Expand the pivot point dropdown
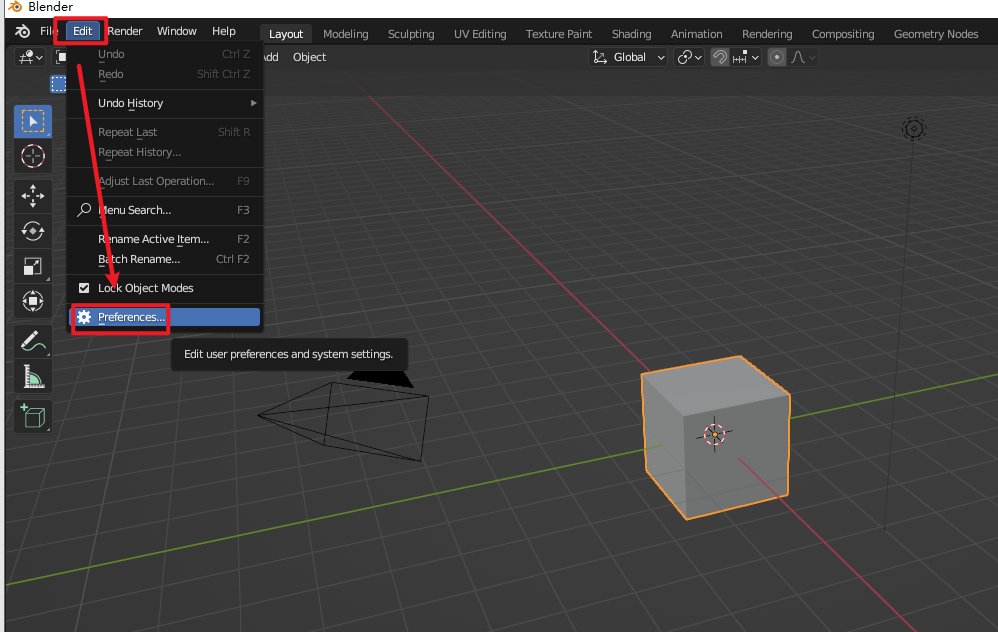Viewport: 998px width, 632px height. [x=689, y=58]
